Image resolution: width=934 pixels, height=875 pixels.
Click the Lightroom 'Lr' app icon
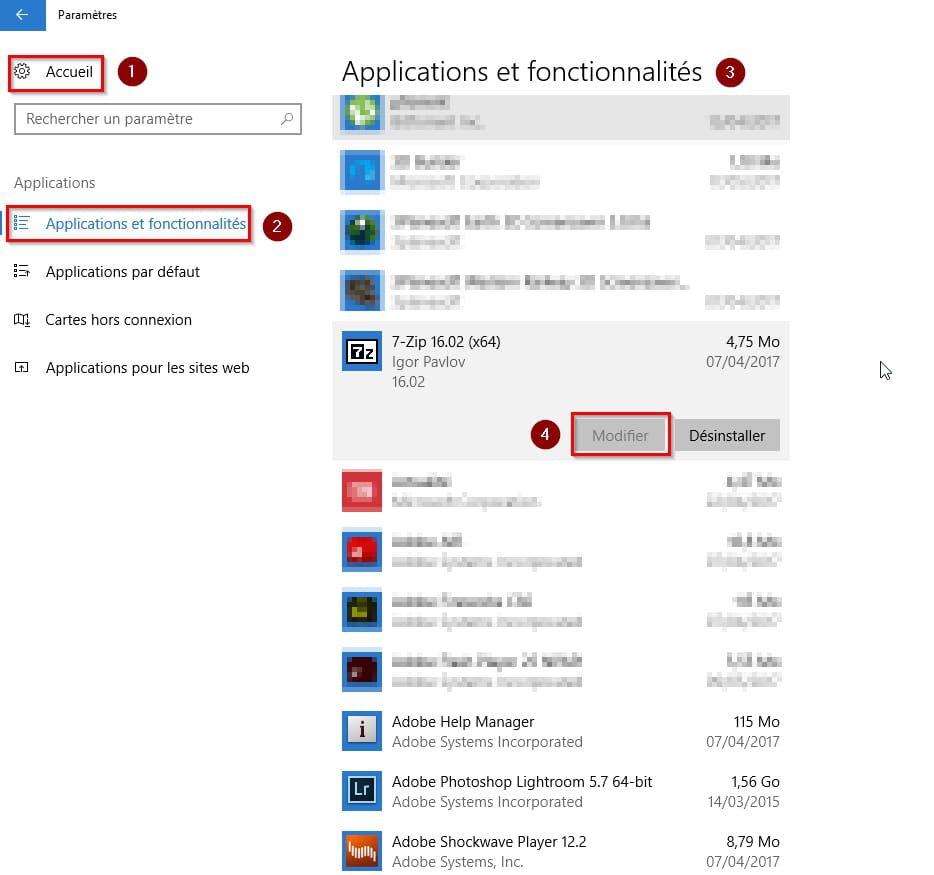pyautogui.click(x=362, y=790)
